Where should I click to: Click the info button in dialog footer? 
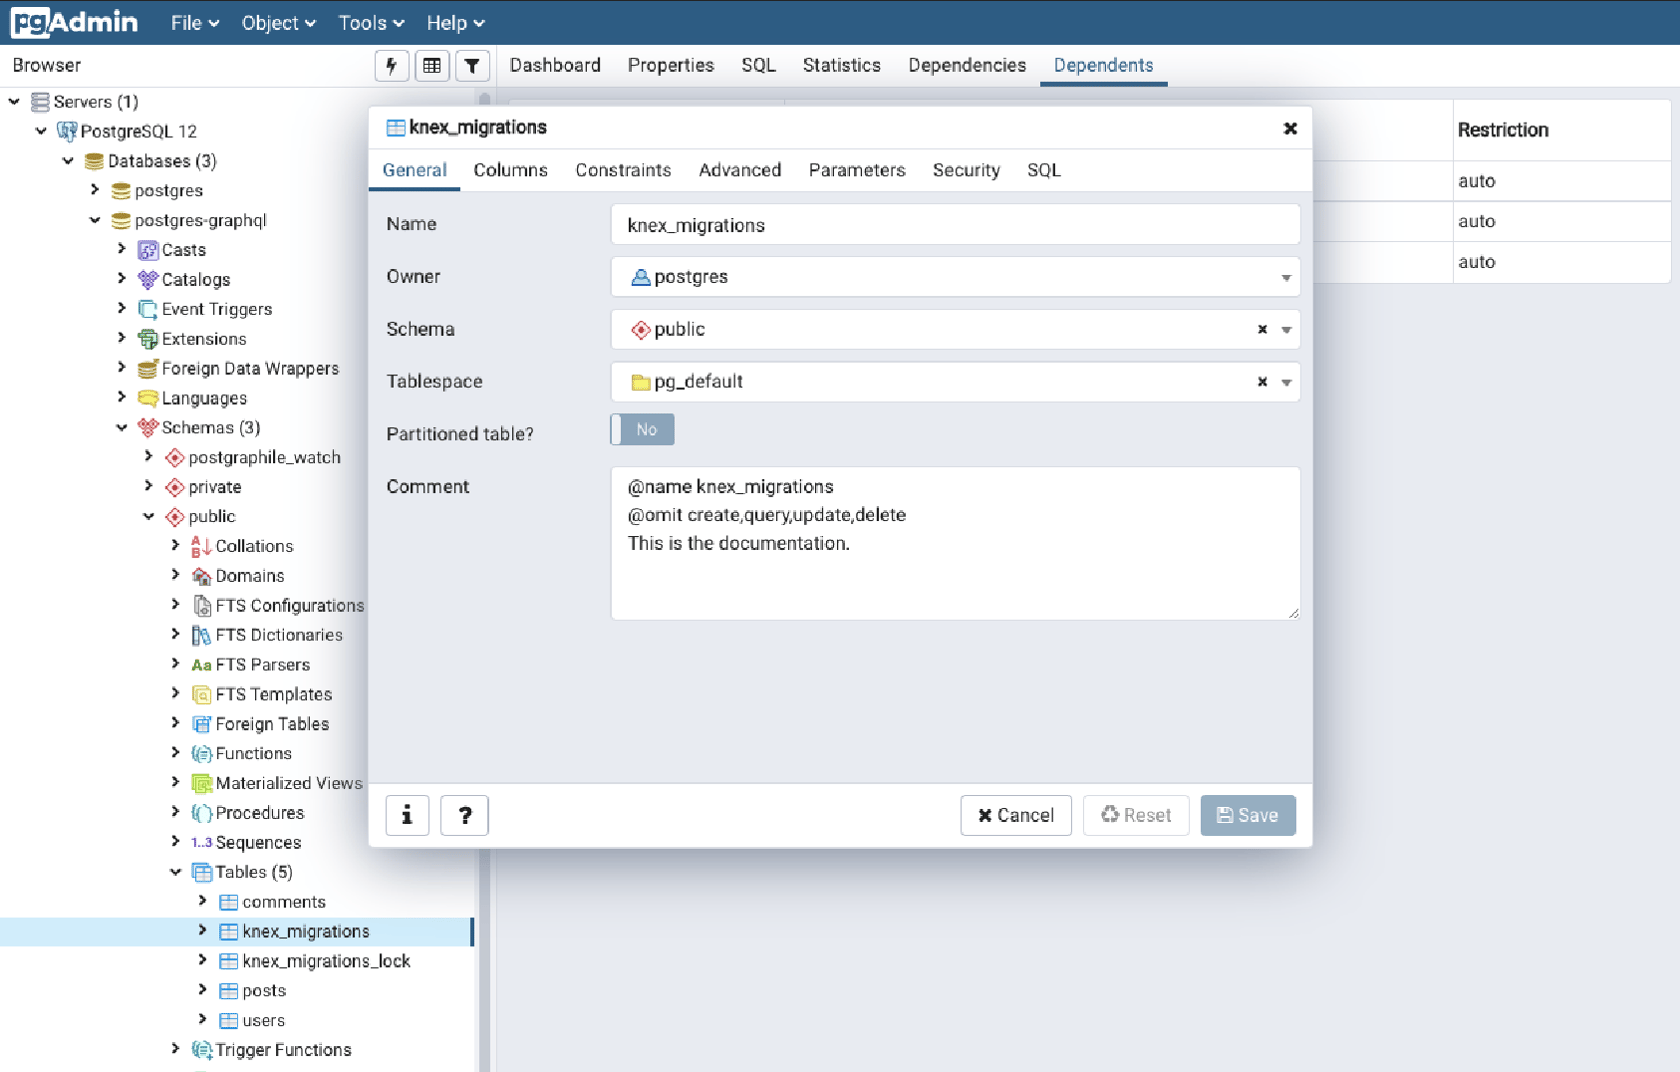point(407,815)
